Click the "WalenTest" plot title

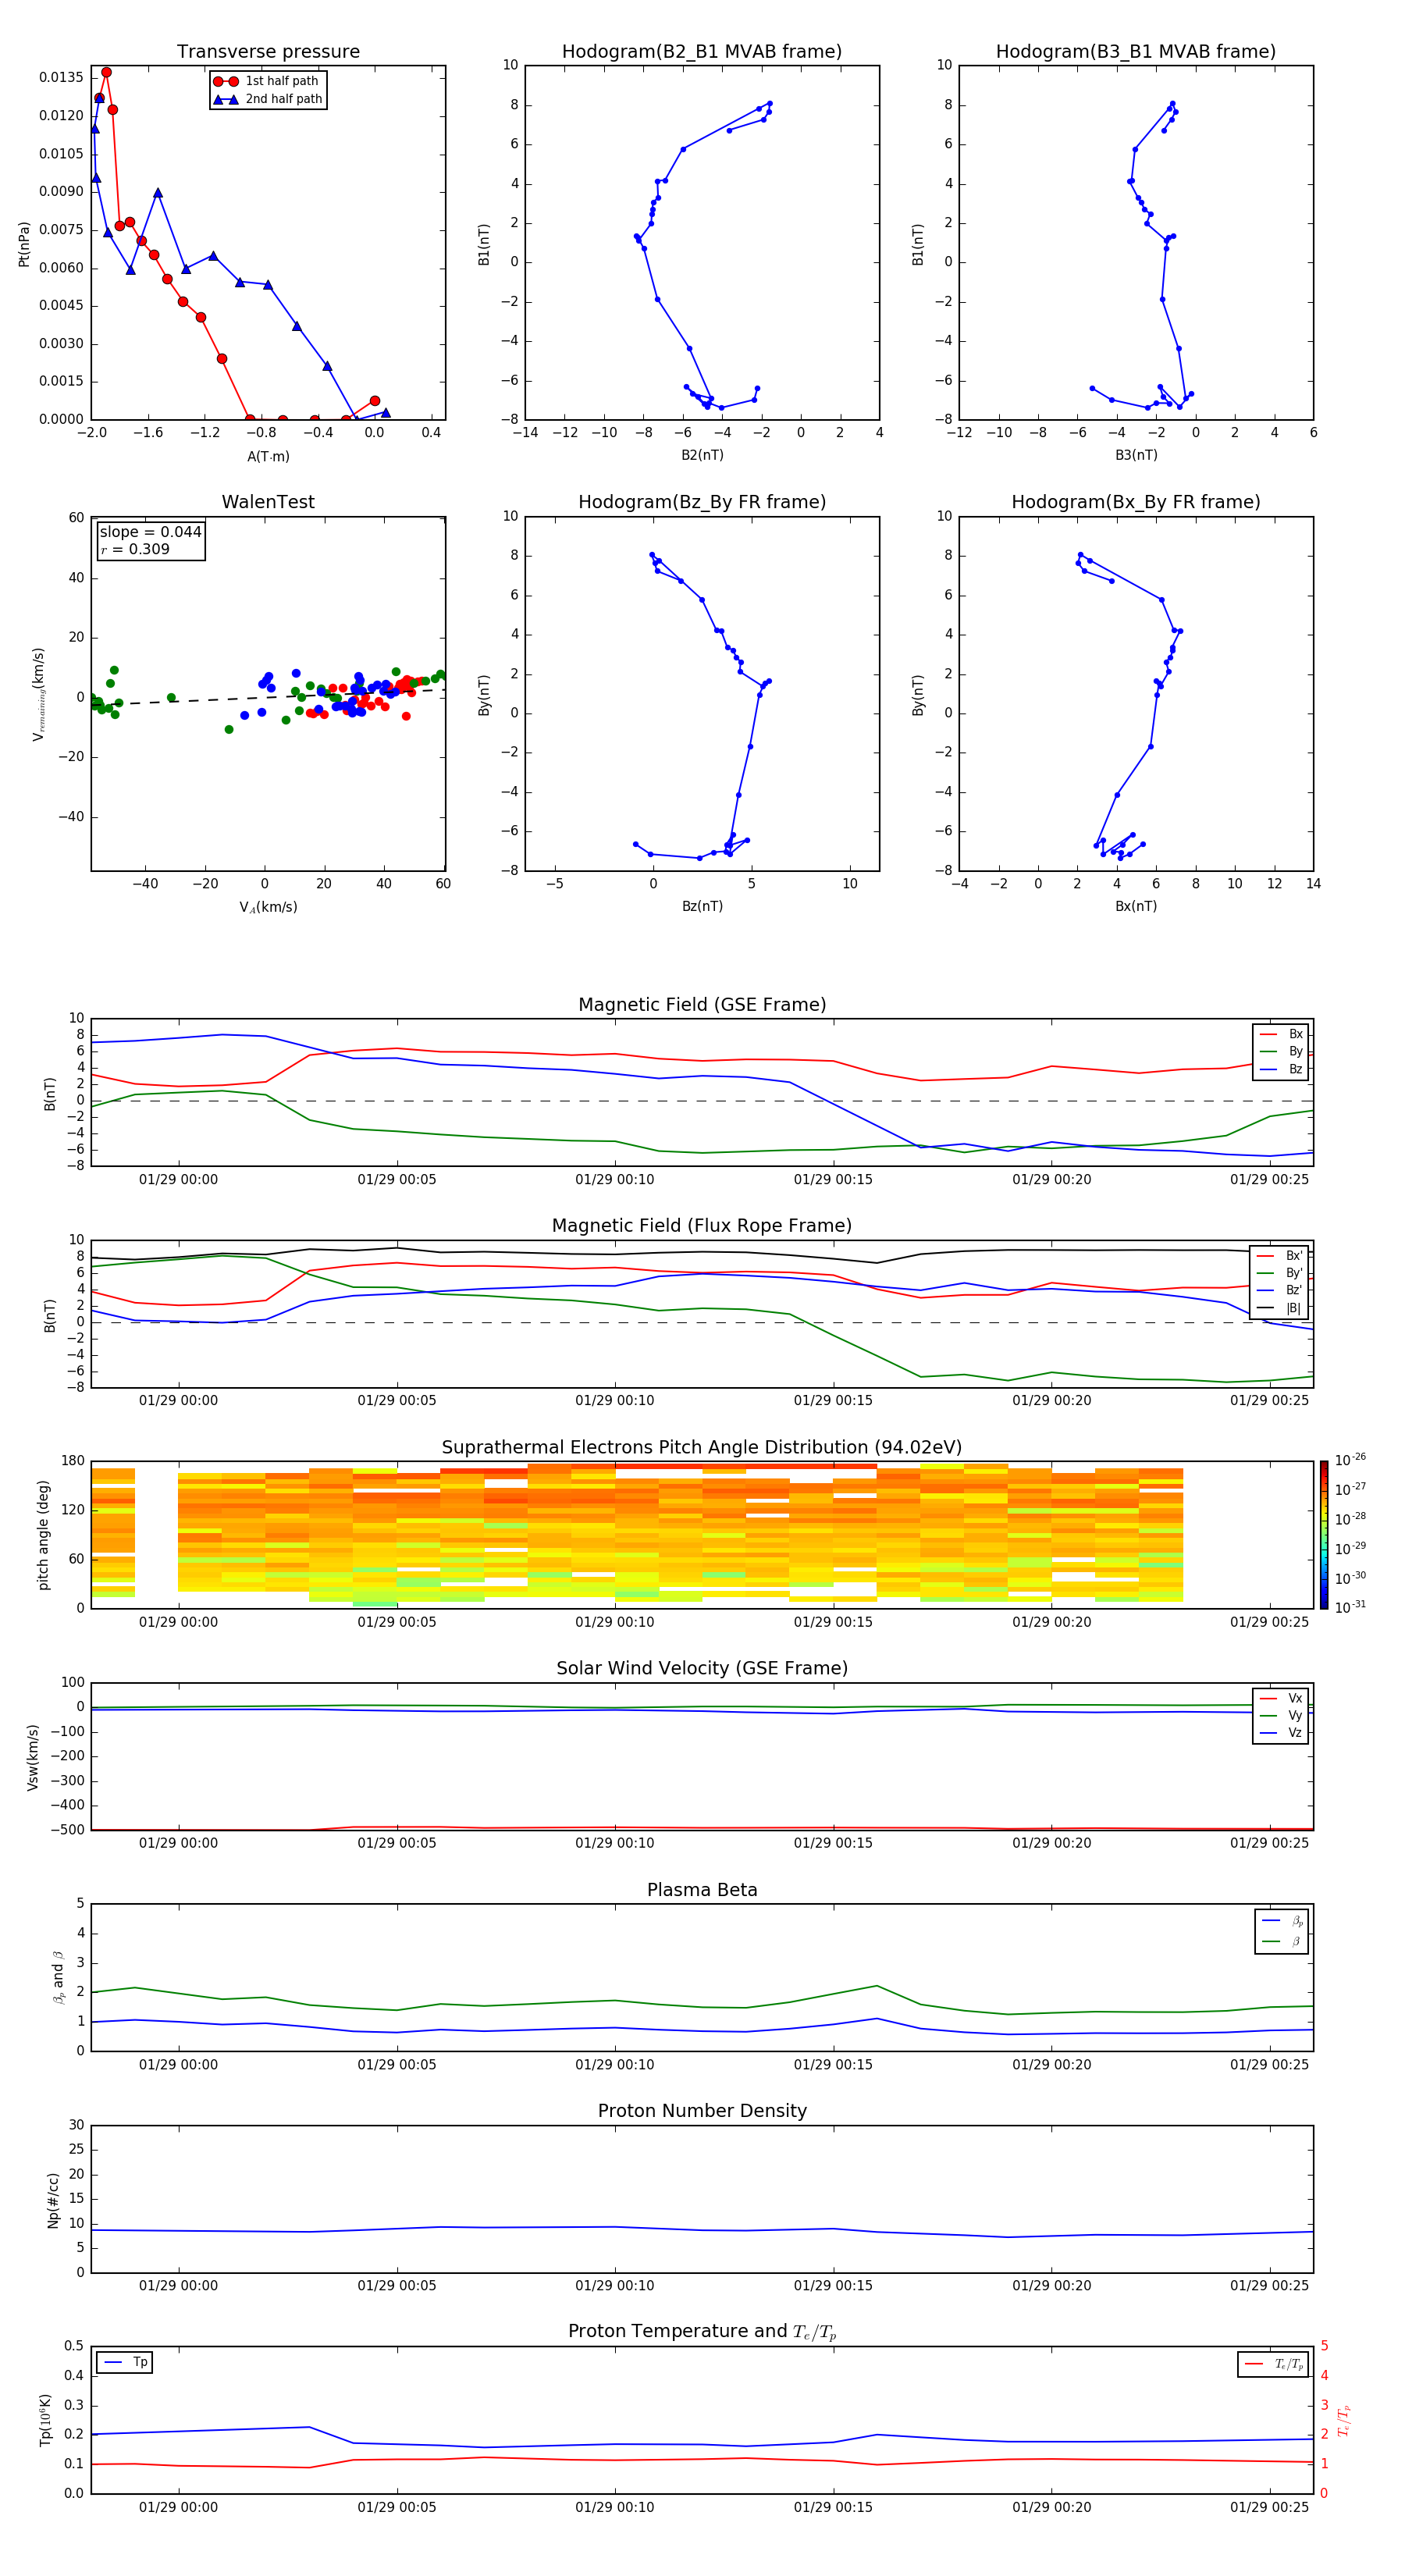(268, 502)
